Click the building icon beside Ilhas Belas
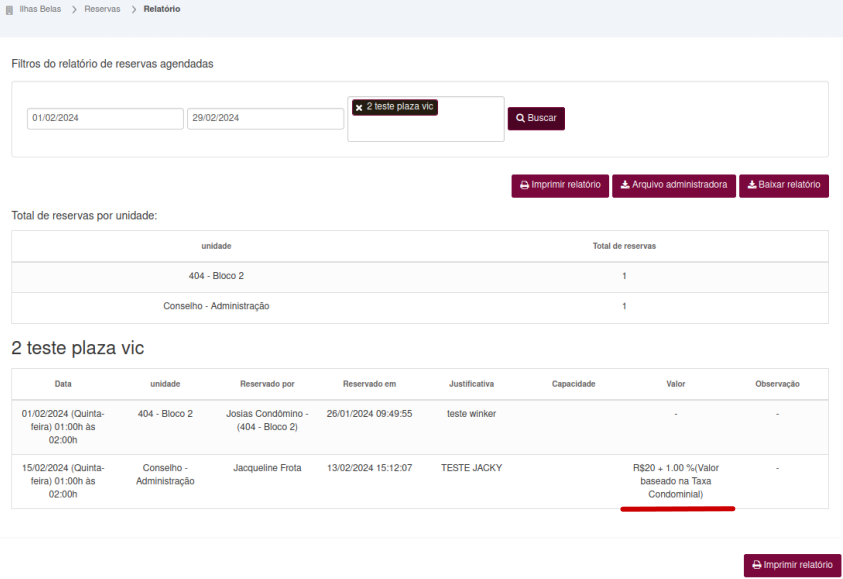The height and width of the screenshot is (579, 843). coord(9,10)
